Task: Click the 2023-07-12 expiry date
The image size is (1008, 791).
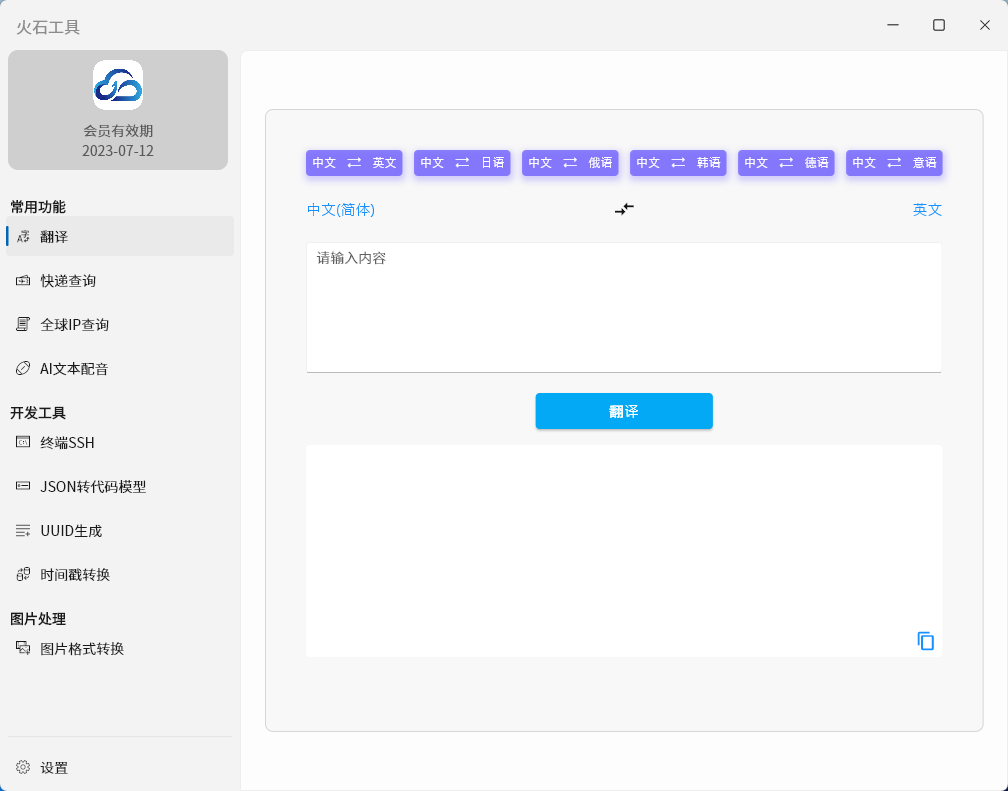Action: (118, 151)
